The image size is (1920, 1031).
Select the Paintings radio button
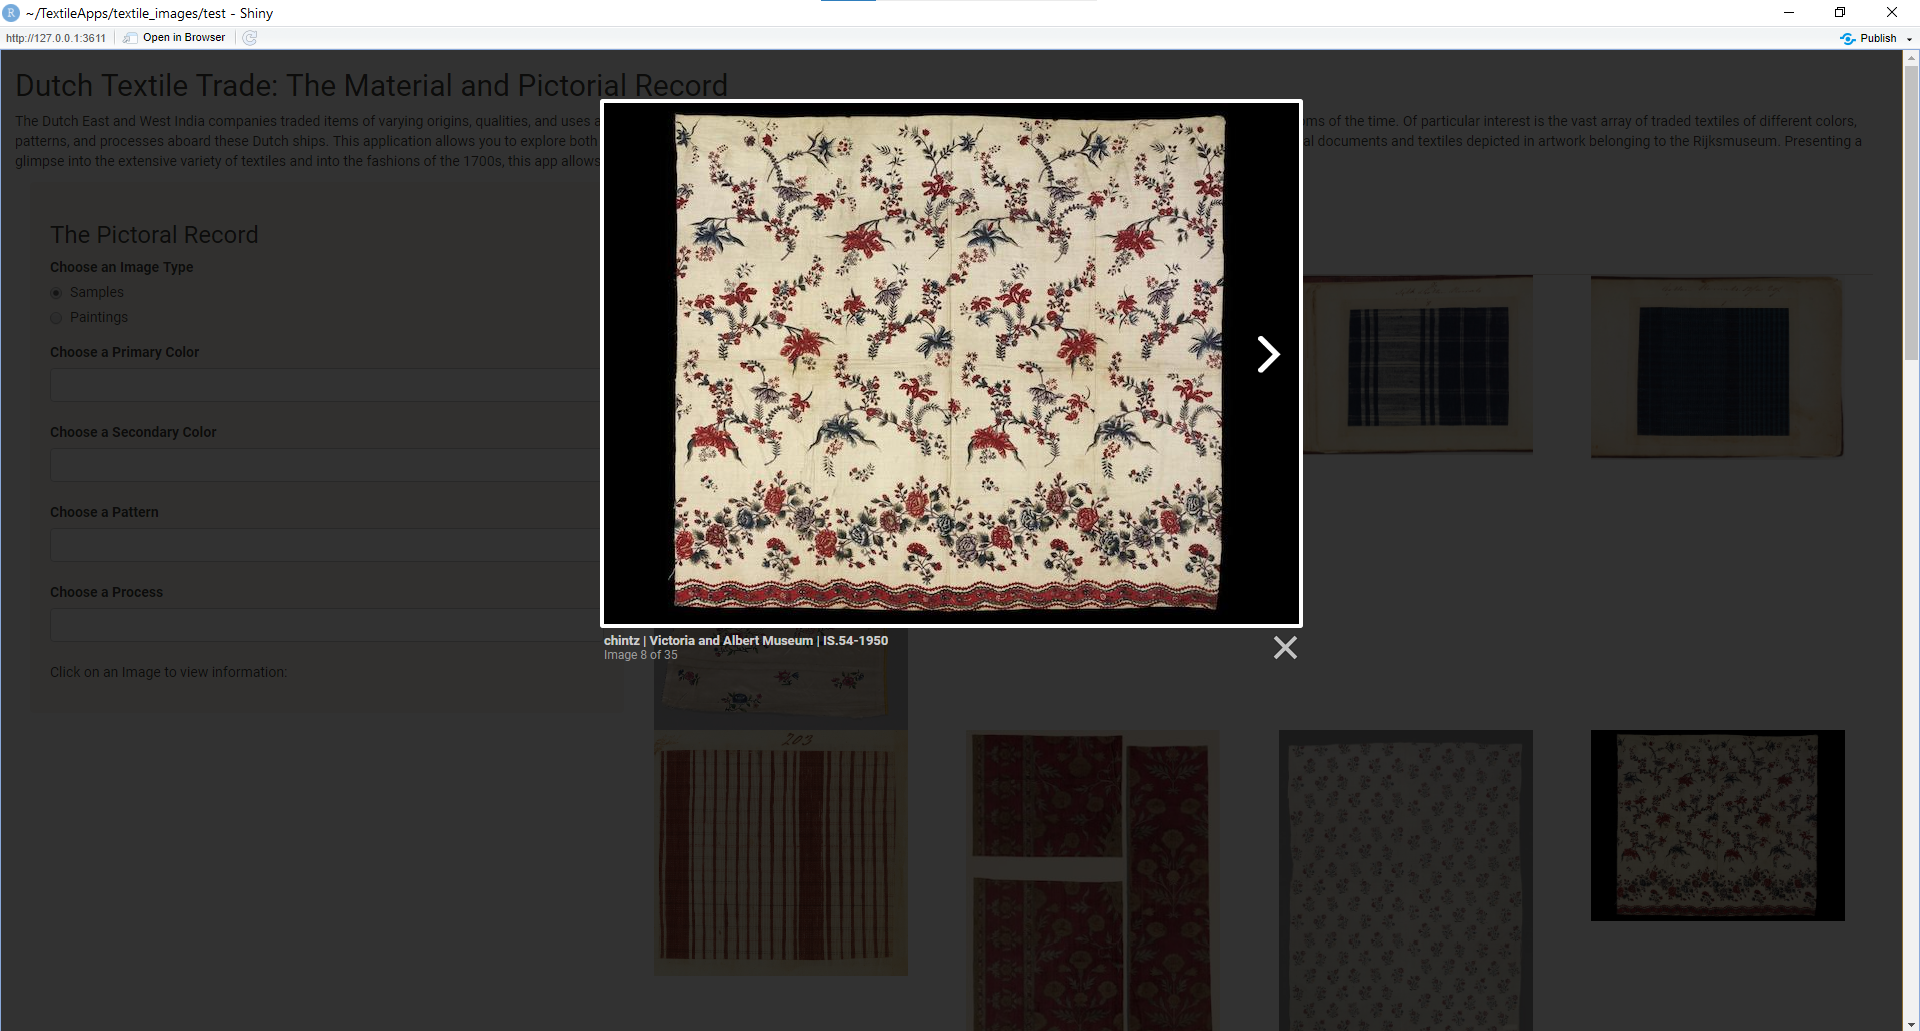click(56, 318)
